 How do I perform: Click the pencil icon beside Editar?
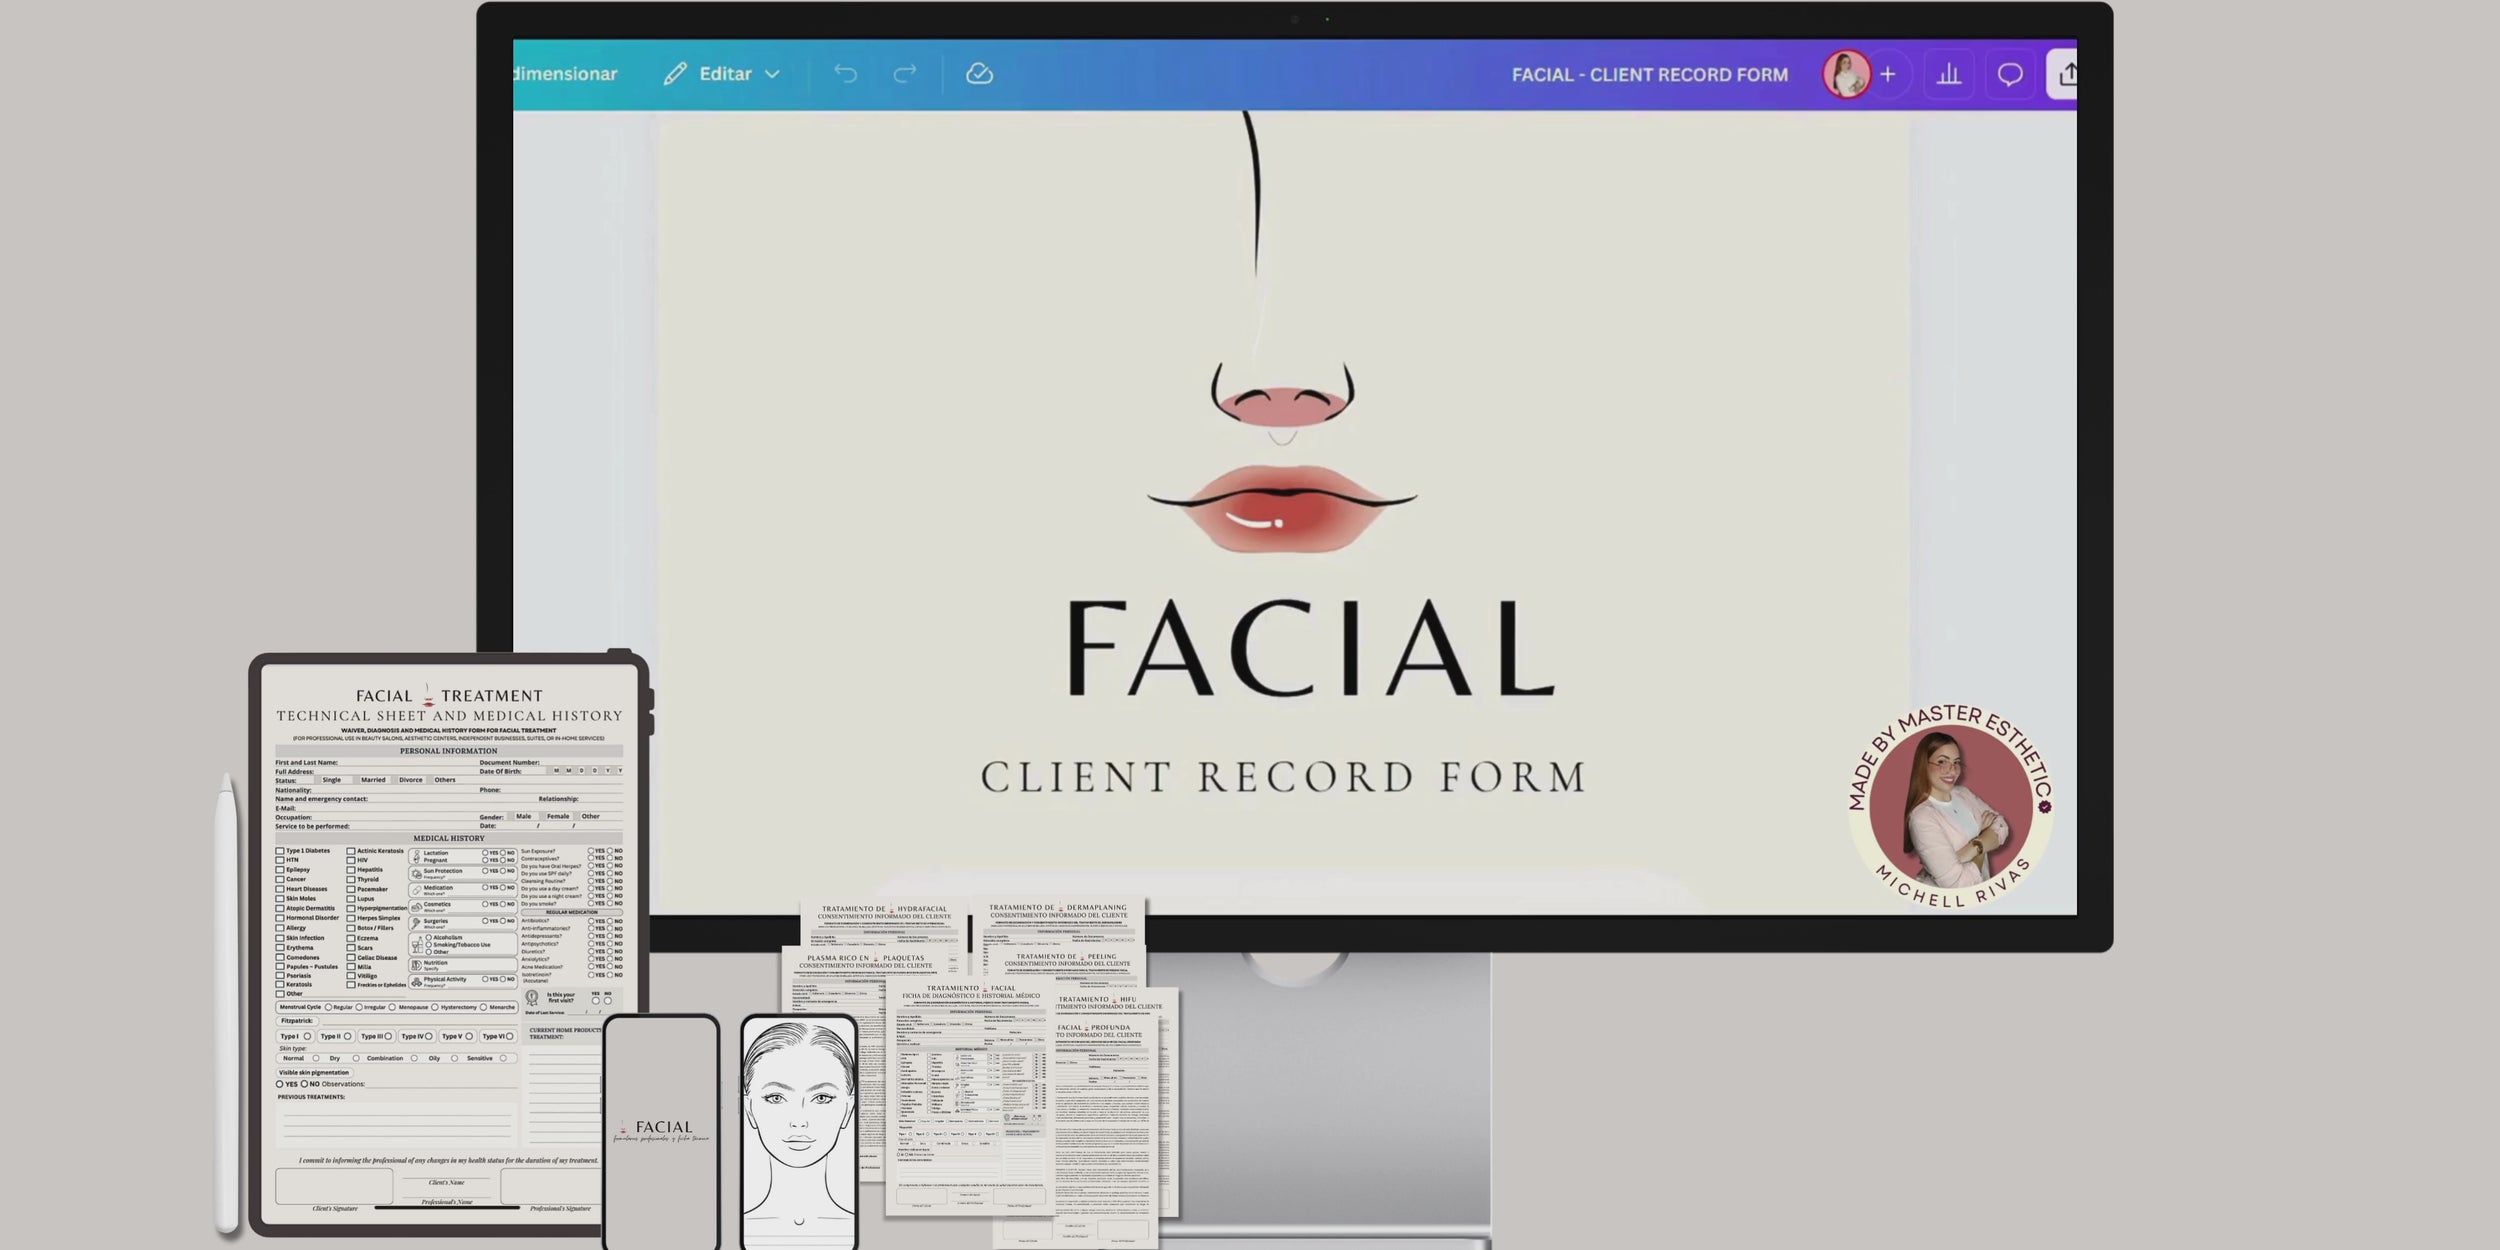pyautogui.click(x=675, y=74)
